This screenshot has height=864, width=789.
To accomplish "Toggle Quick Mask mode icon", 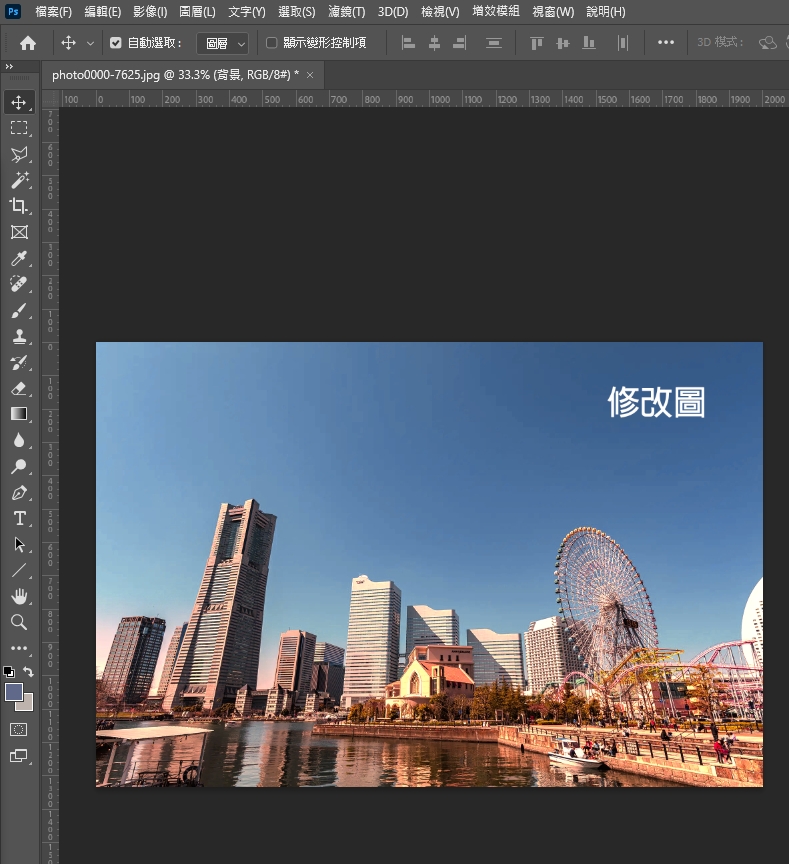I will (x=19, y=730).
